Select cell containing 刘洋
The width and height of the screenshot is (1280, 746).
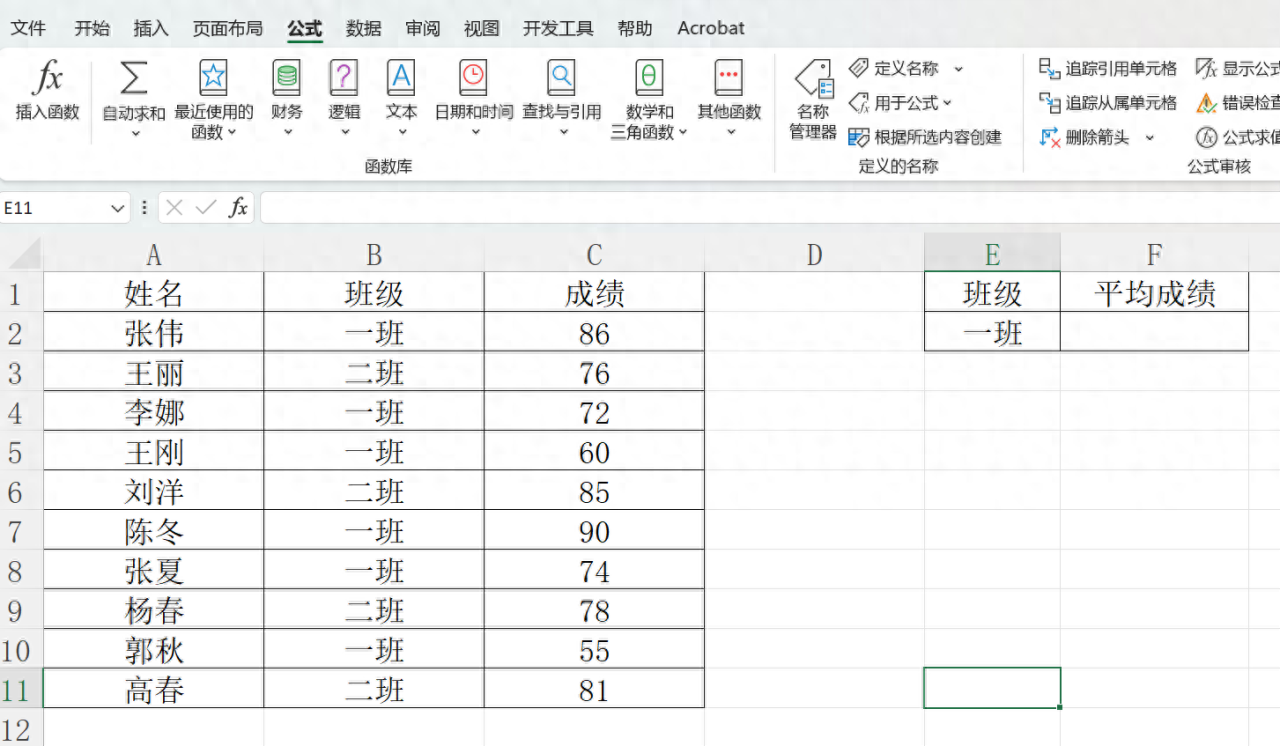154,492
